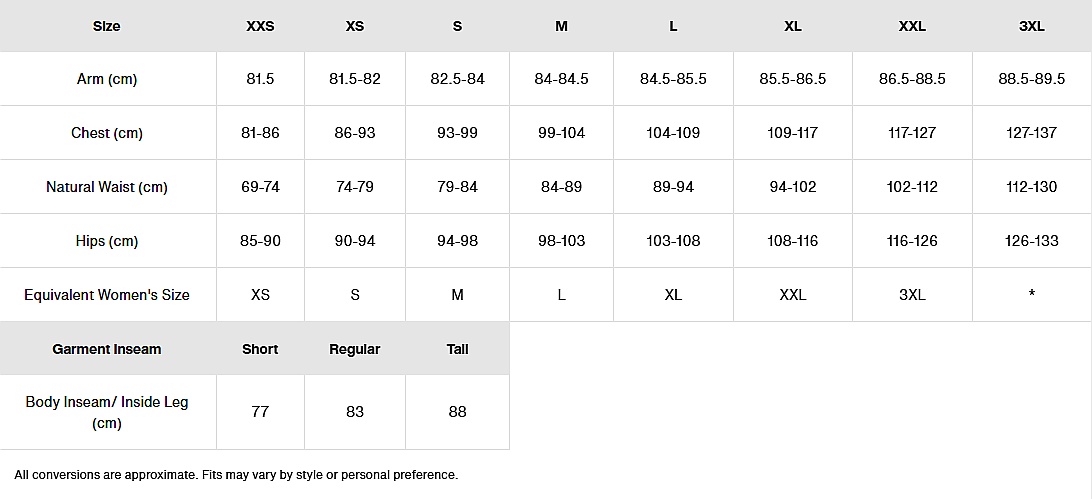Click the 108-116 hips measurement cell
This screenshot has width=1092, height=499.
tap(792, 241)
